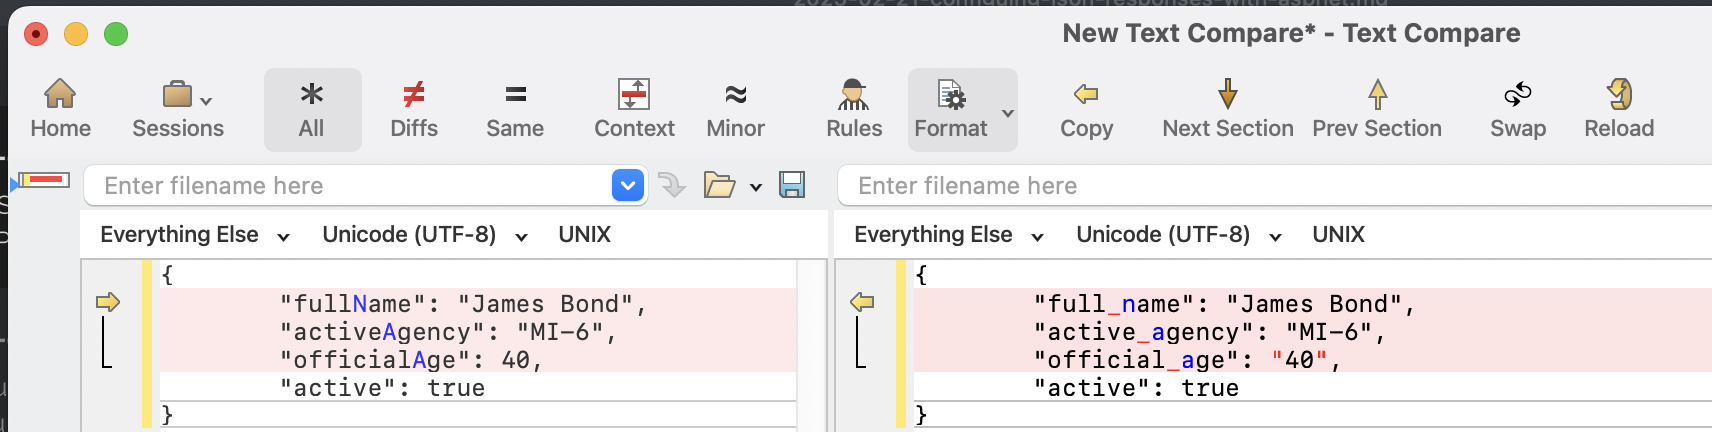Toggle the Same display filter
The width and height of the screenshot is (1712, 432).
[x=515, y=109]
